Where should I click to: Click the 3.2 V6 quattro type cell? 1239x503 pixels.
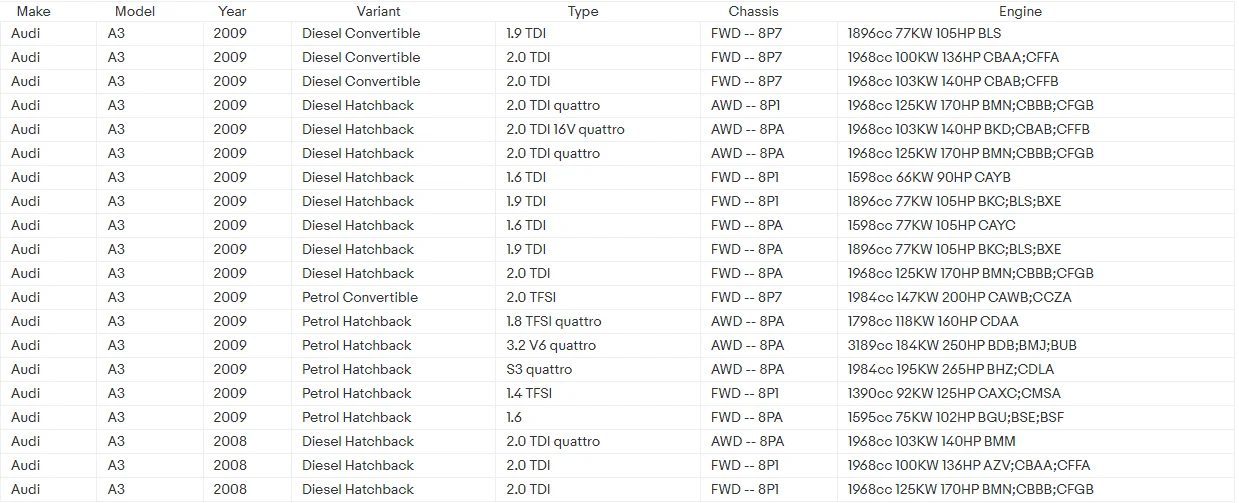(598, 345)
